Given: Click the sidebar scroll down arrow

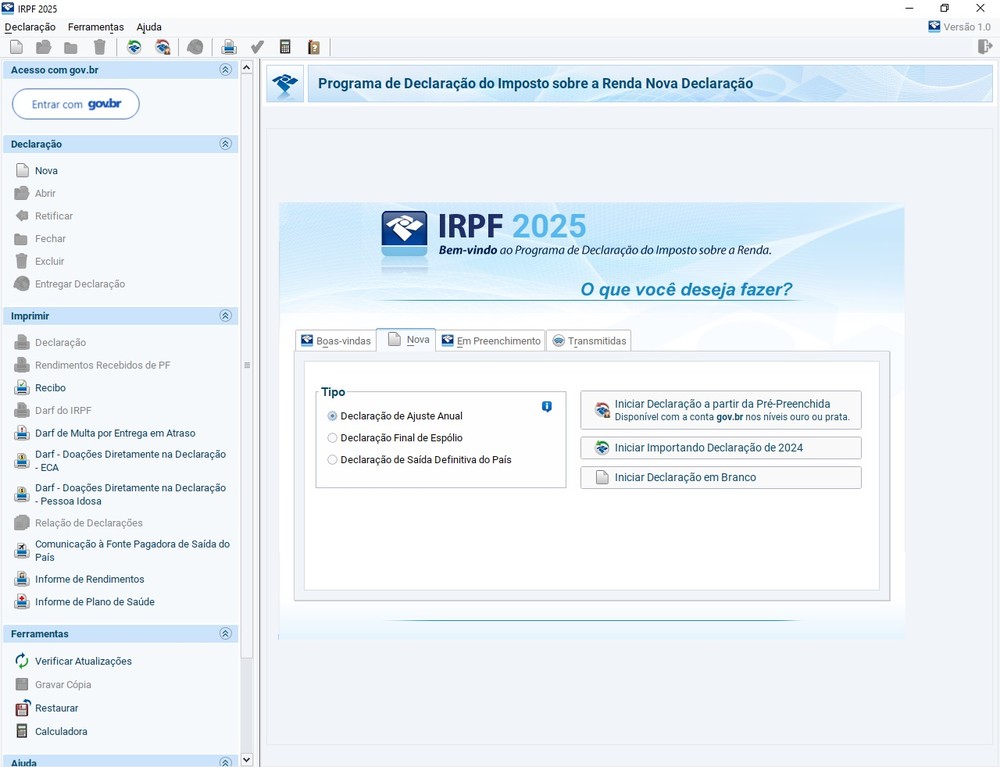Looking at the screenshot, I should click(x=247, y=760).
